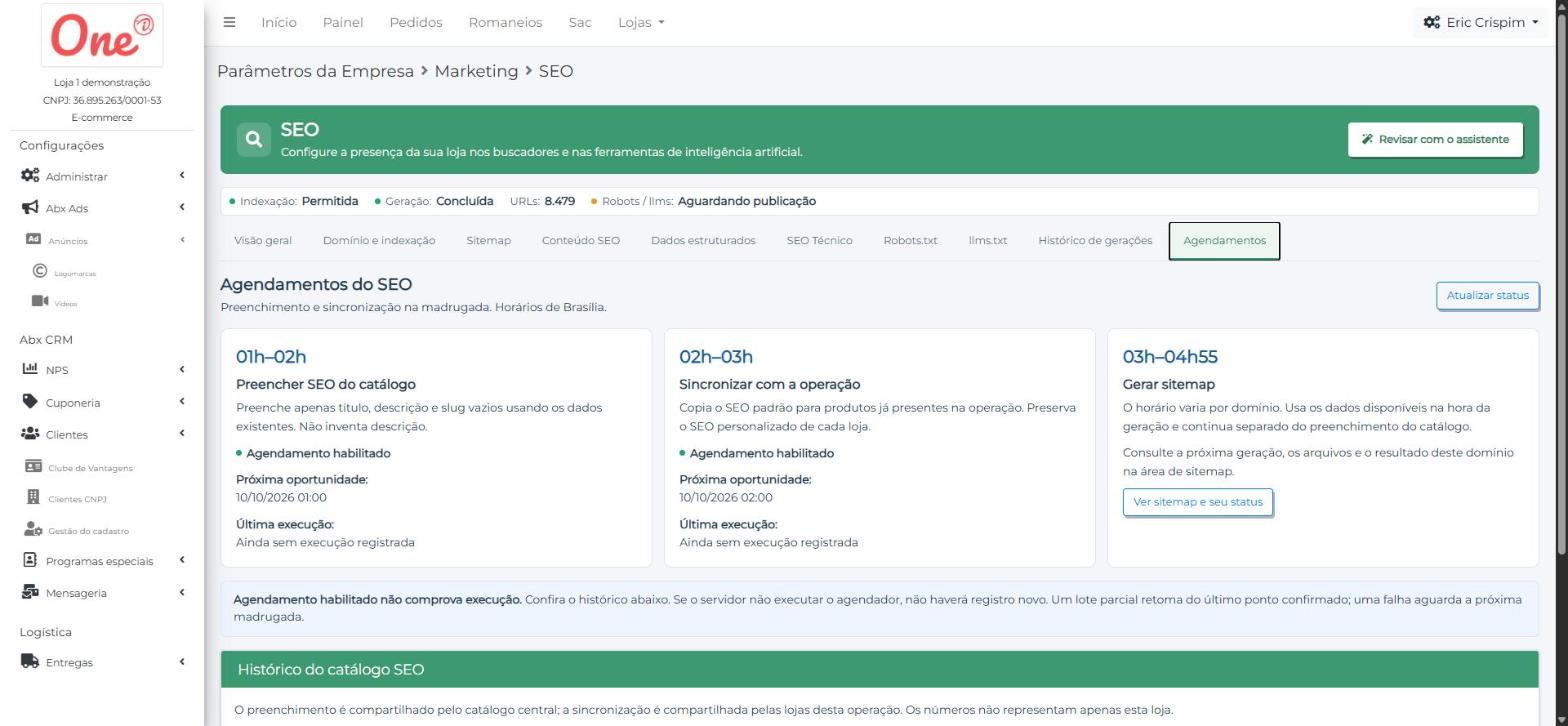Screen dimensions: 1568x726
Task: Open Romaneios from the top navigation
Action: tap(505, 22)
